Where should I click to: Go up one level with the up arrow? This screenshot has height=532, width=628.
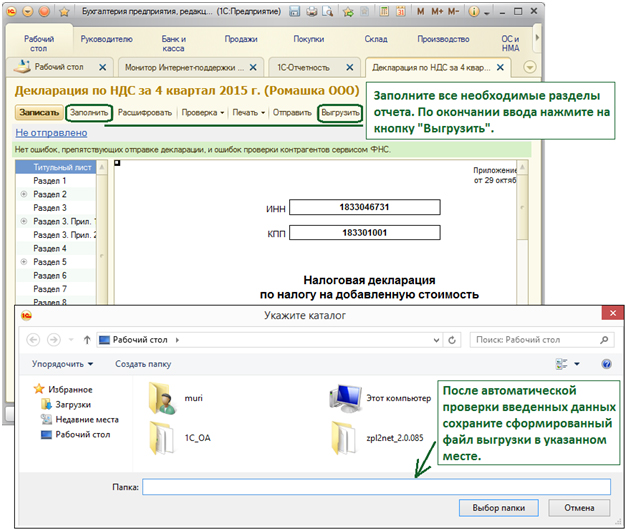click(87, 340)
